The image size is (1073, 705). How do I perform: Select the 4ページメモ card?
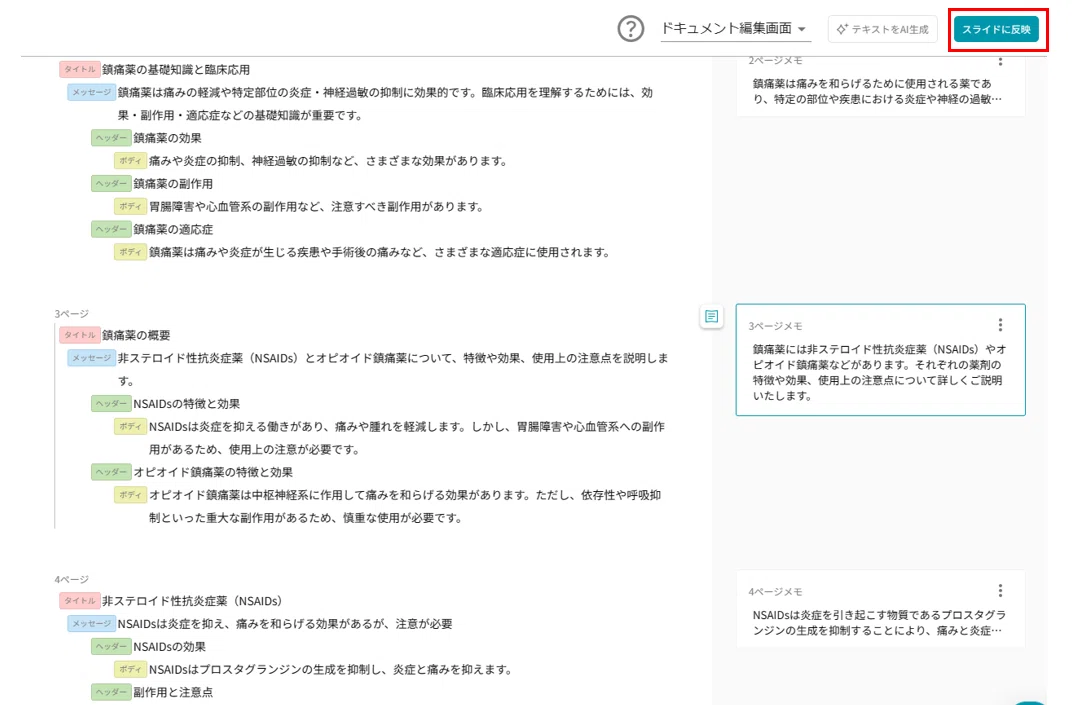pyautogui.click(x=880, y=608)
